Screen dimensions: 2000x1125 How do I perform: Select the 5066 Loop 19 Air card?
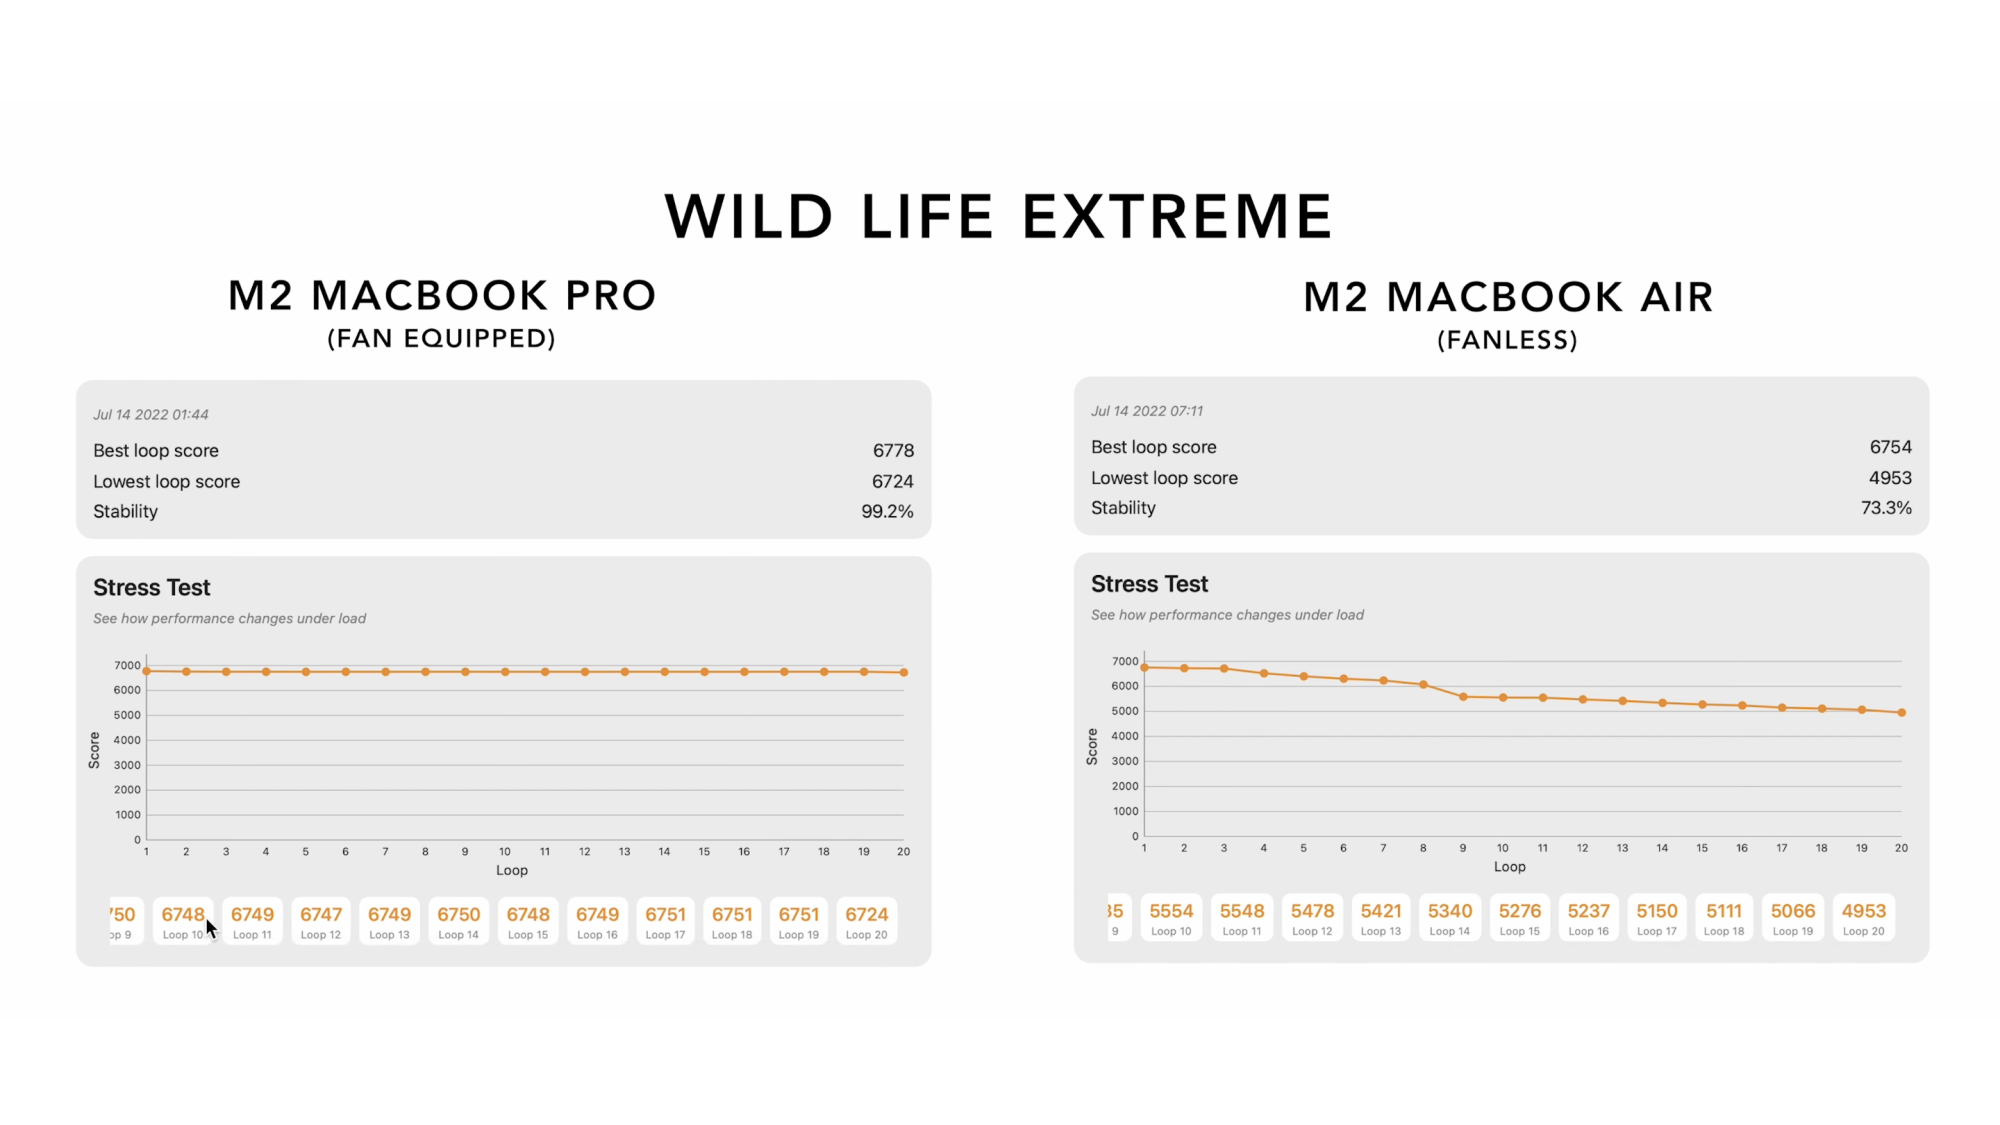tap(1793, 918)
